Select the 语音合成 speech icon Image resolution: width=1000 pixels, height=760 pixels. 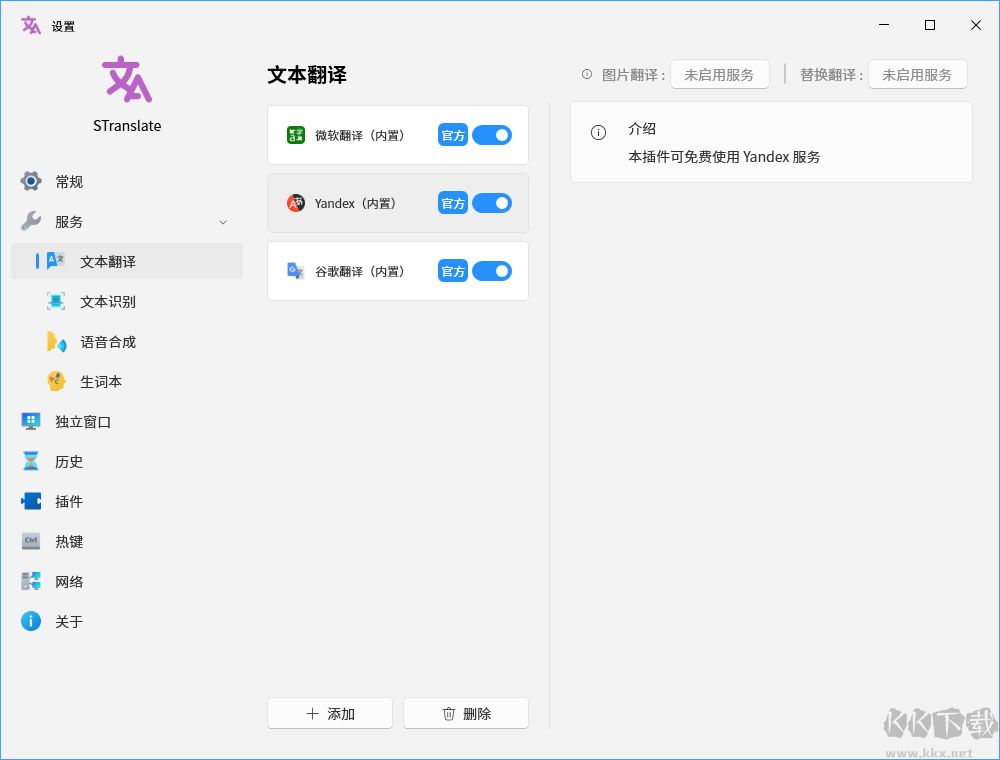click(x=56, y=341)
